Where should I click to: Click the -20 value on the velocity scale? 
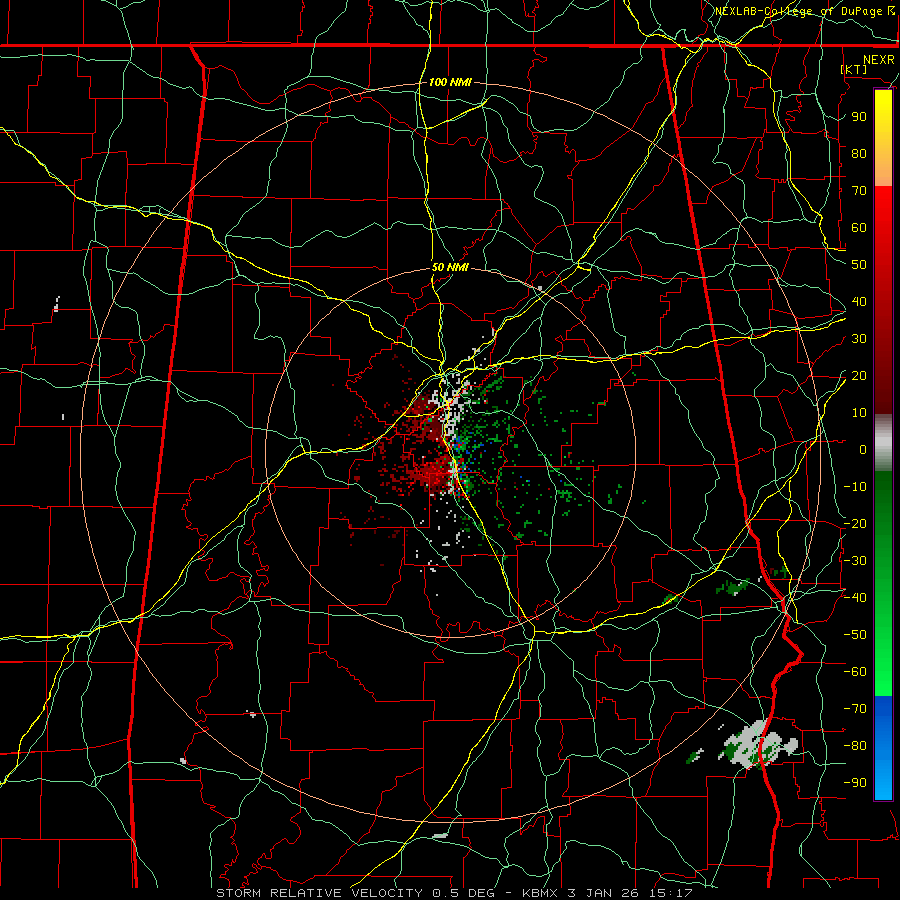coord(855,523)
